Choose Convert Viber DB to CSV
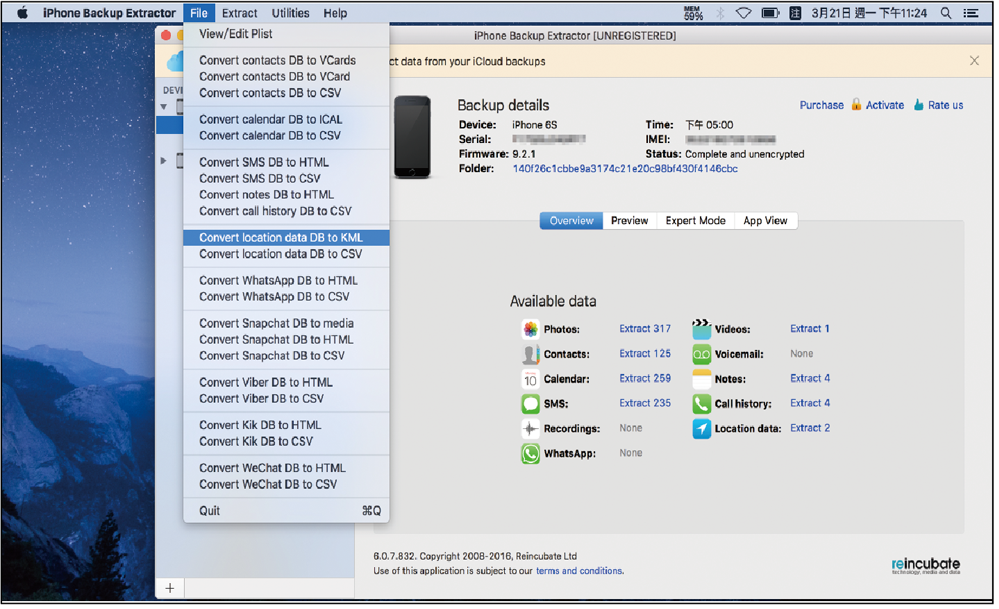This screenshot has height=609, width=999. click(x=286, y=398)
